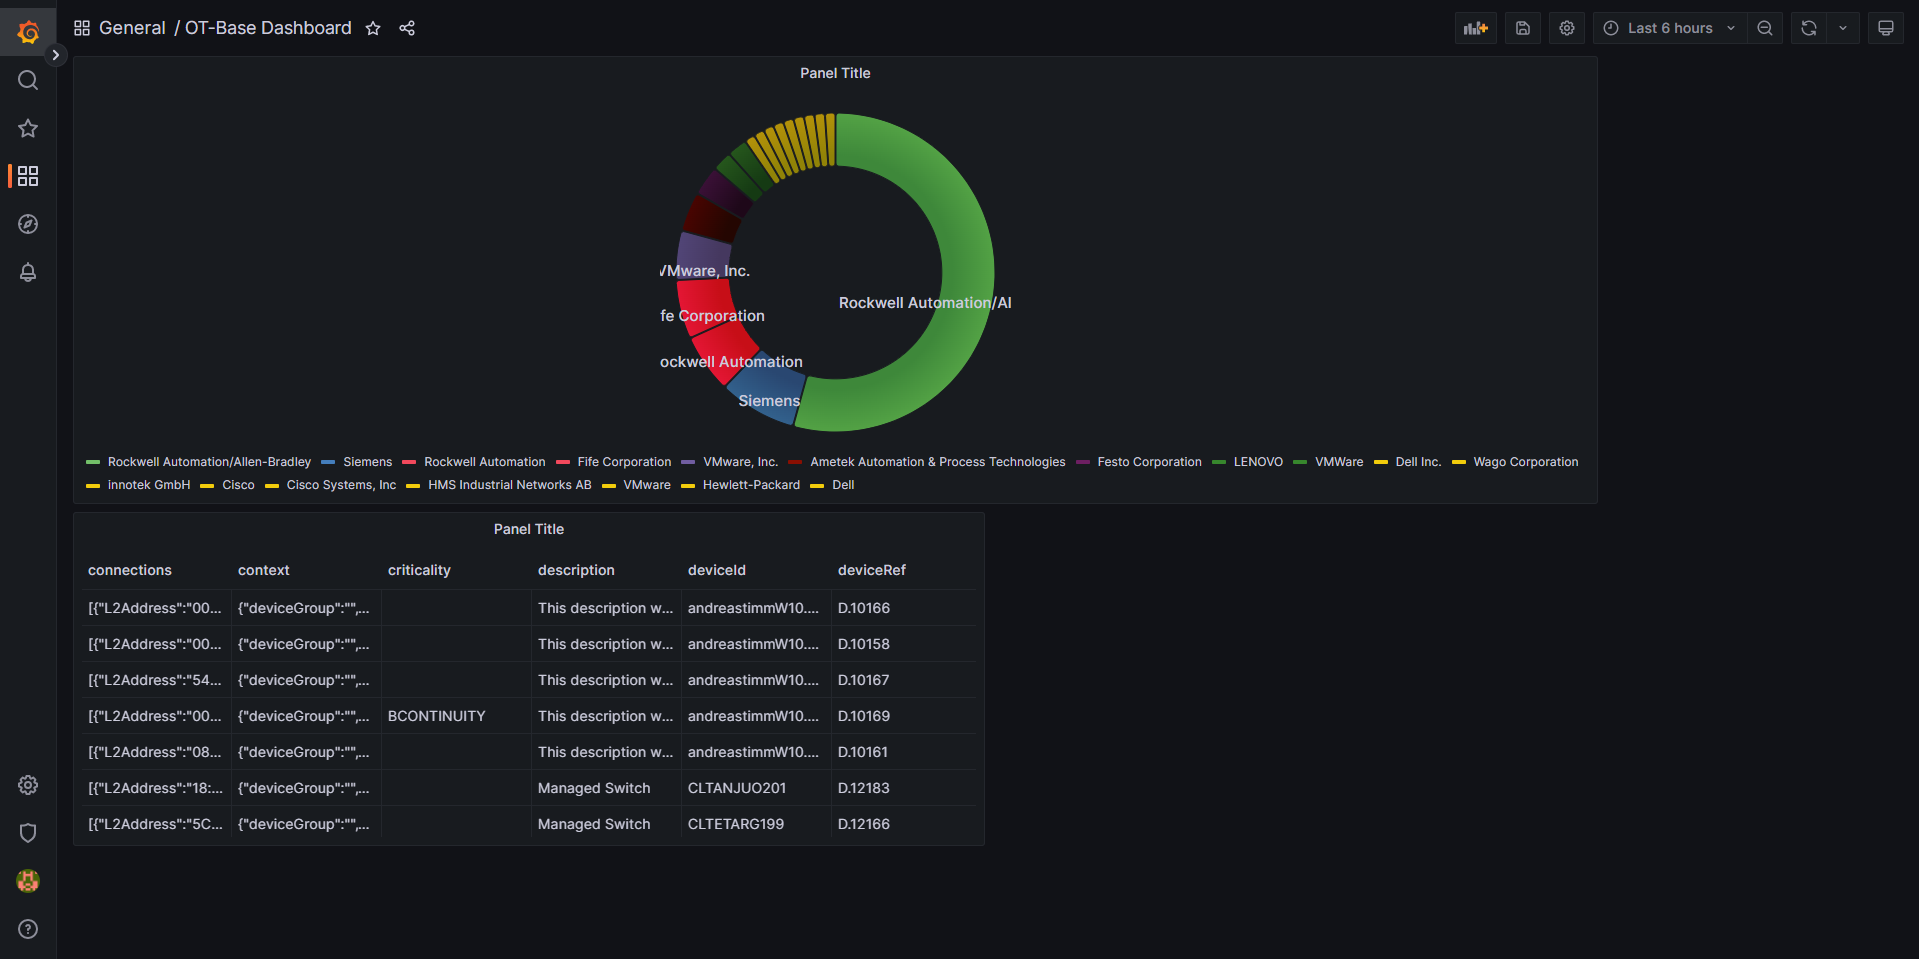Screen dimensions: 1919x959
Task: Click the connections cell in the D.10167 row
Action: [x=155, y=680]
